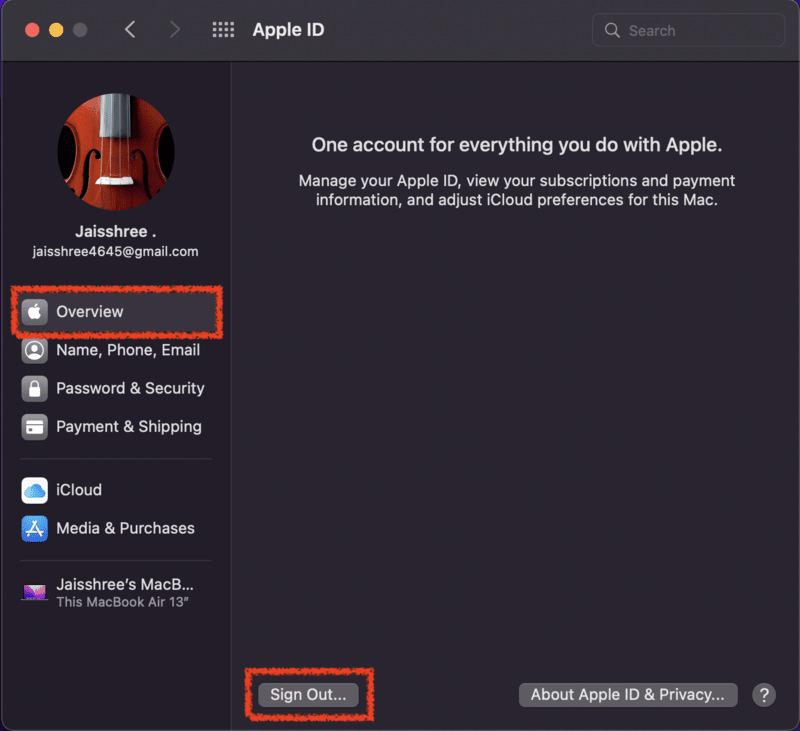Click 'This MacBook Air 13"' subtitle
Screen dimensions: 800x731
click(x=122, y=602)
